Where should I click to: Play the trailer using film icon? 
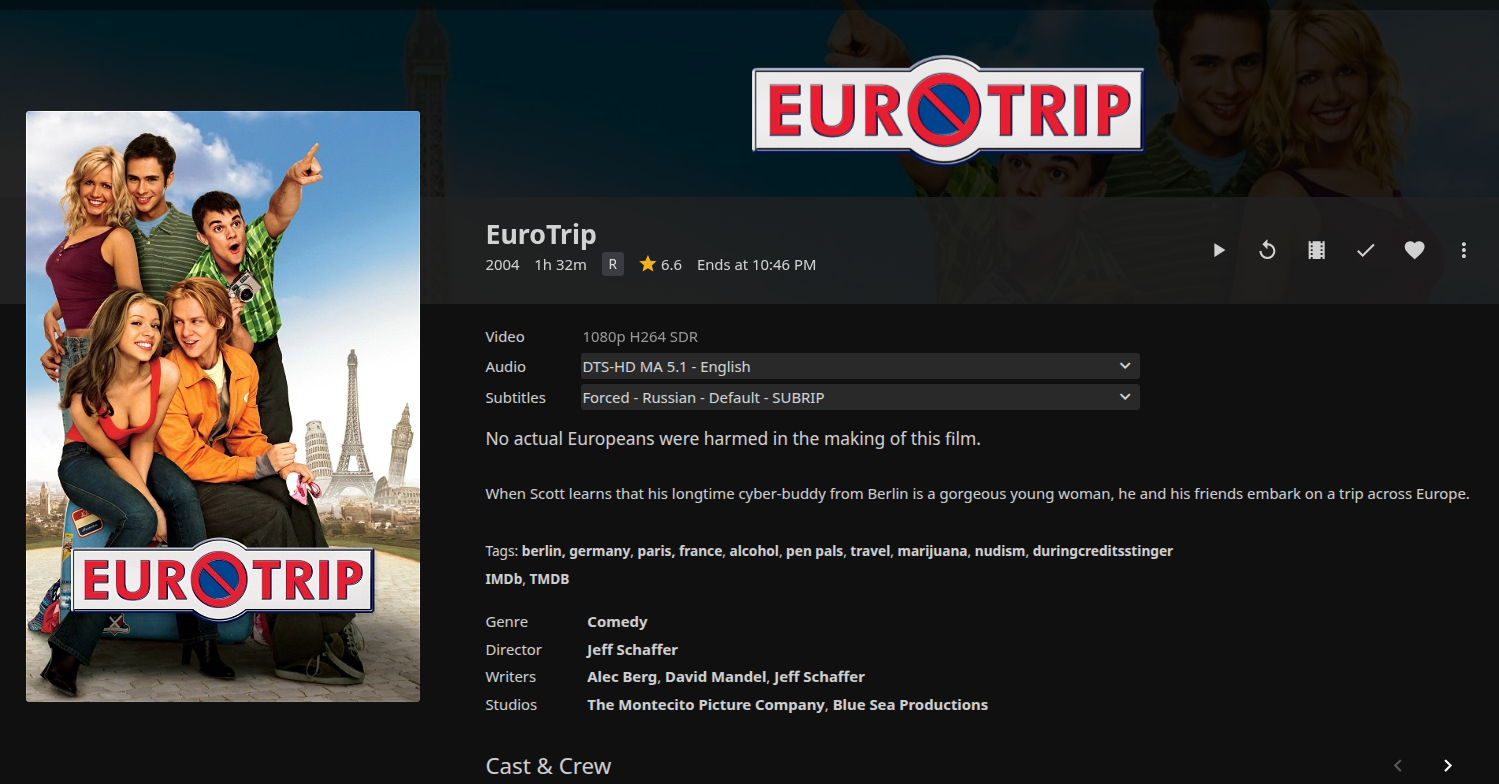tap(1316, 250)
